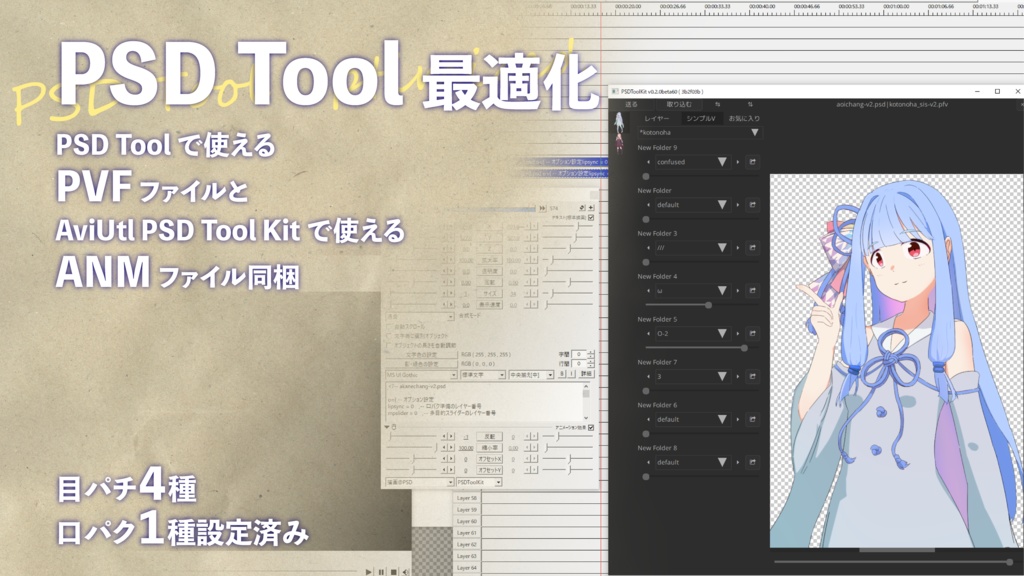
Task: Open 'ω' dropdown under New Folder 4
Action: click(692, 291)
